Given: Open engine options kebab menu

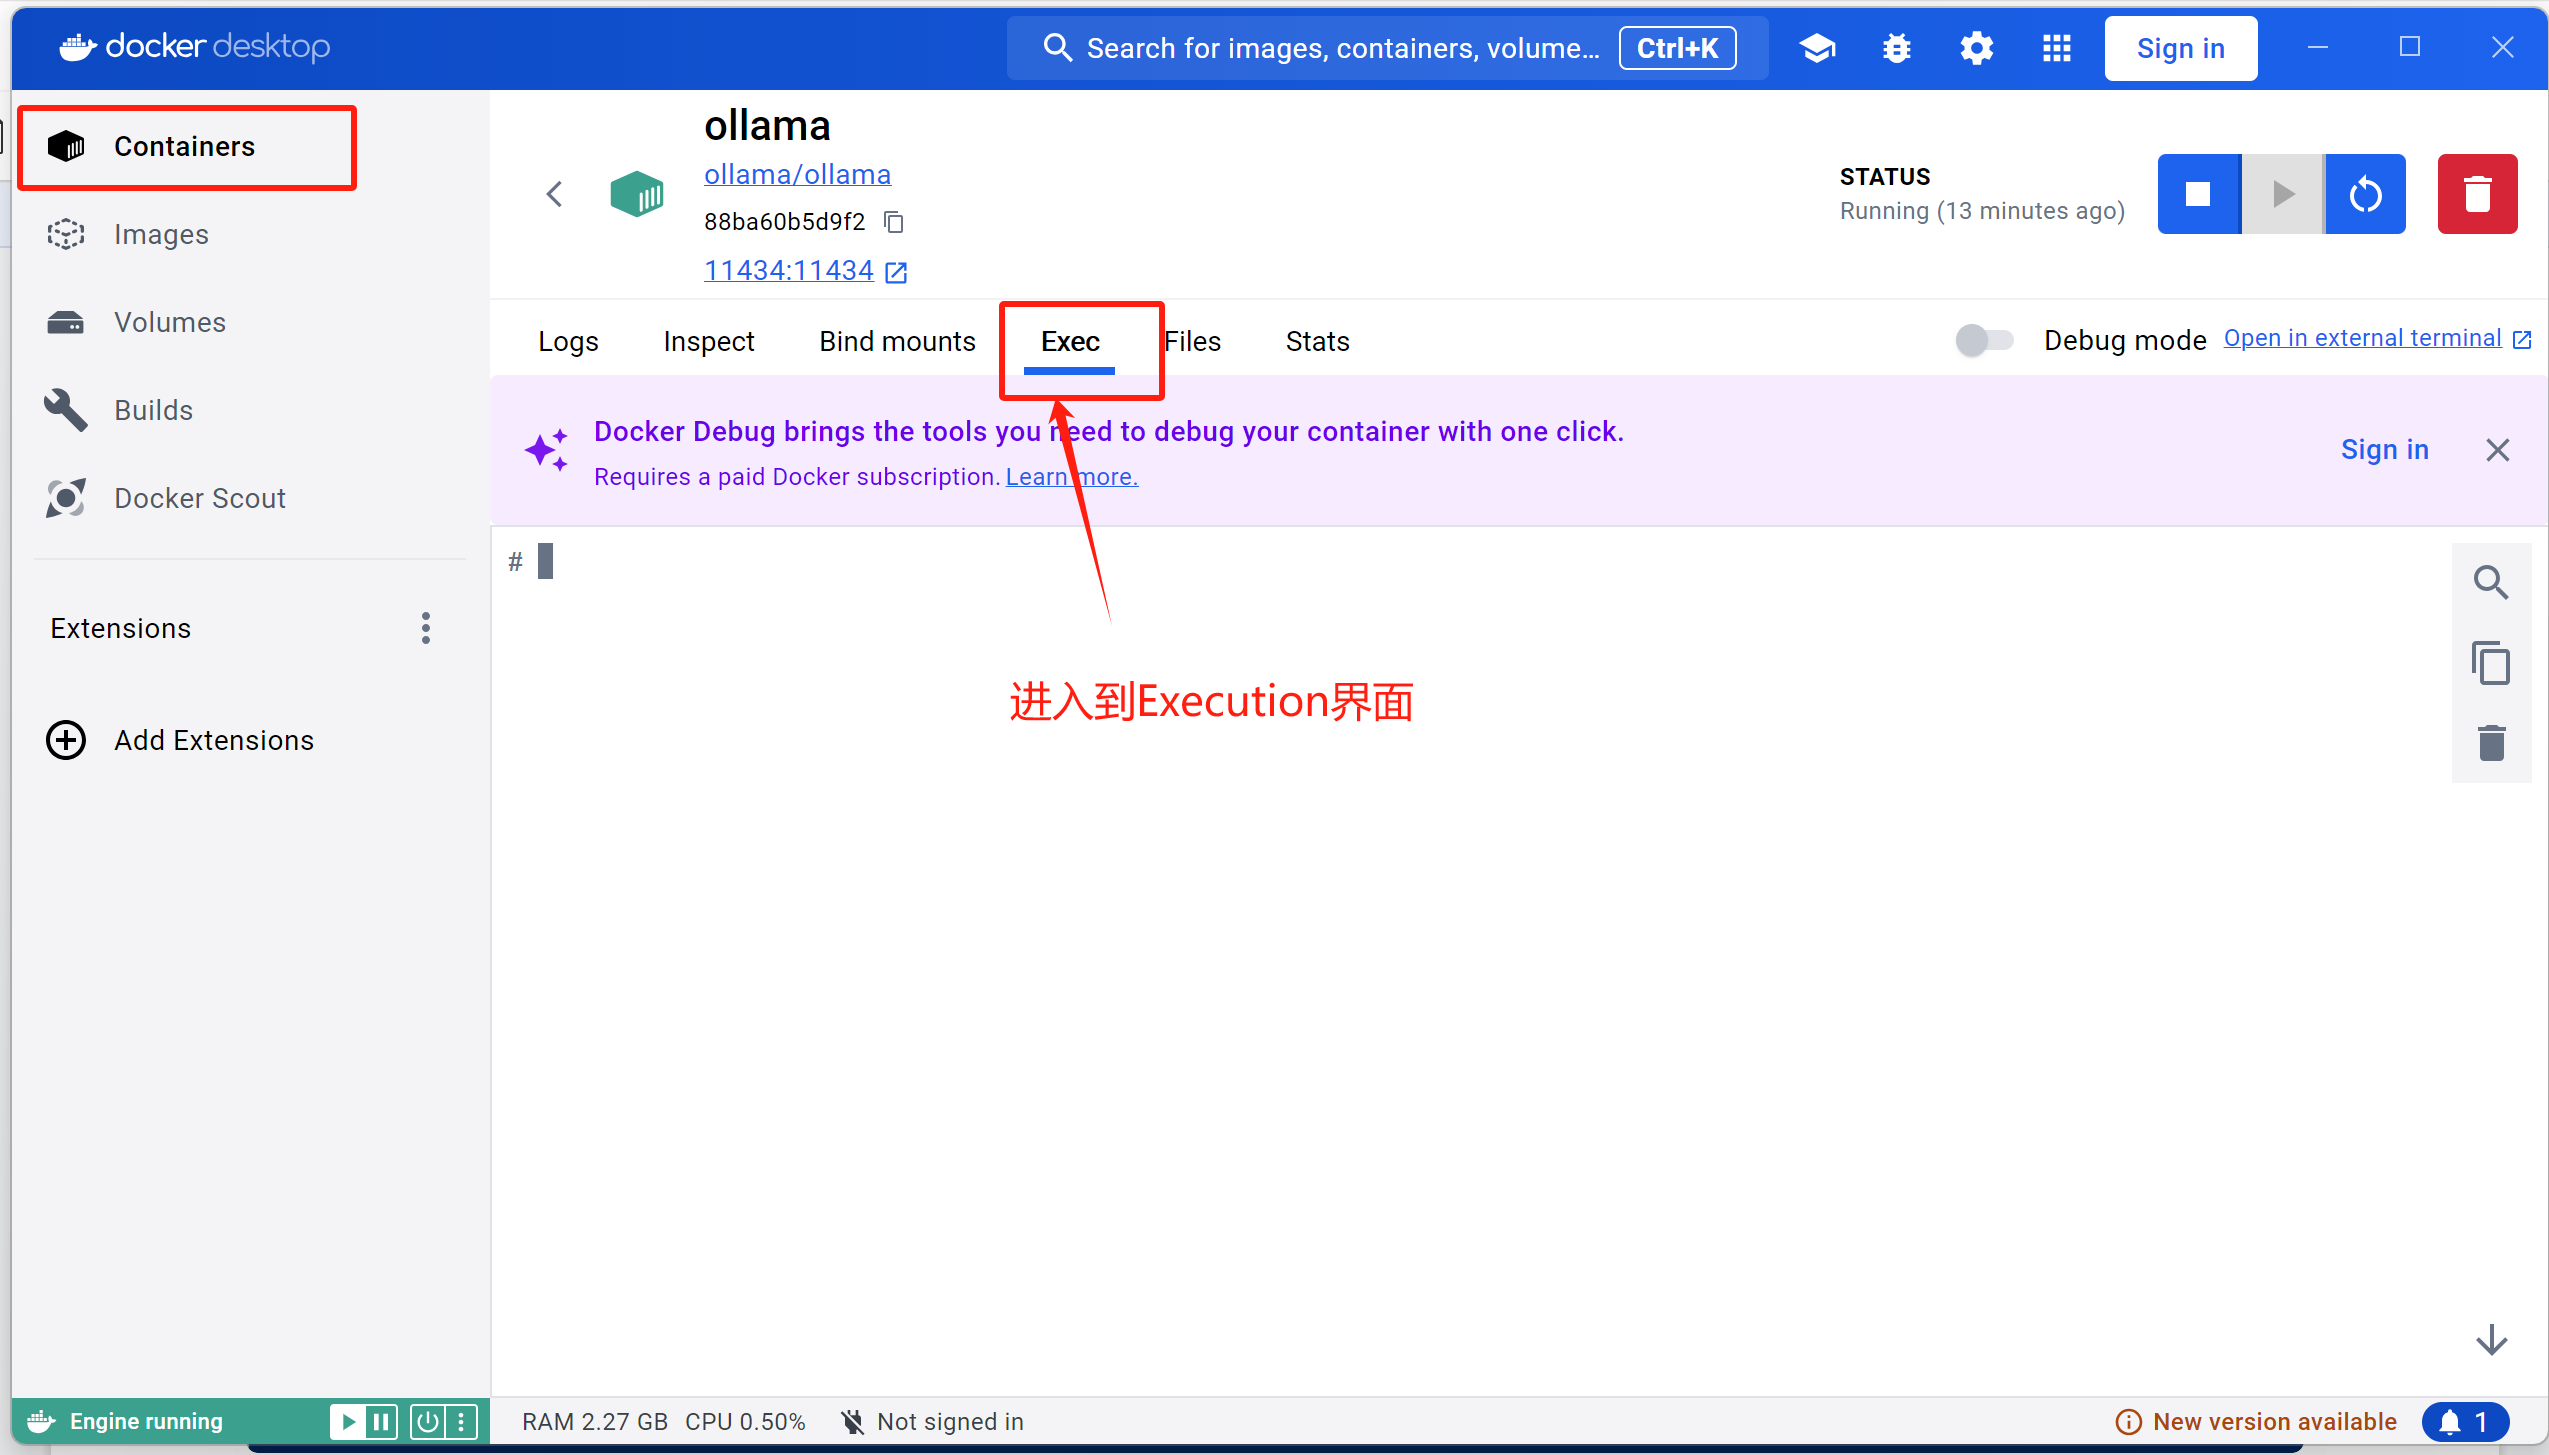Looking at the screenshot, I should pyautogui.click(x=461, y=1421).
